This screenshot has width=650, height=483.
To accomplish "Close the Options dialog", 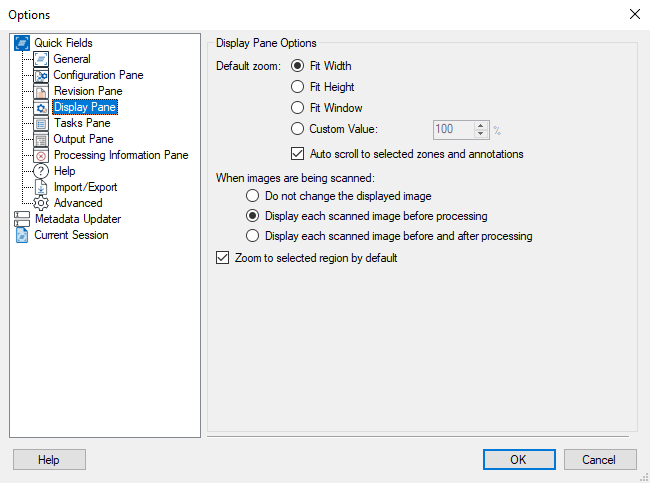I will pos(635,15).
